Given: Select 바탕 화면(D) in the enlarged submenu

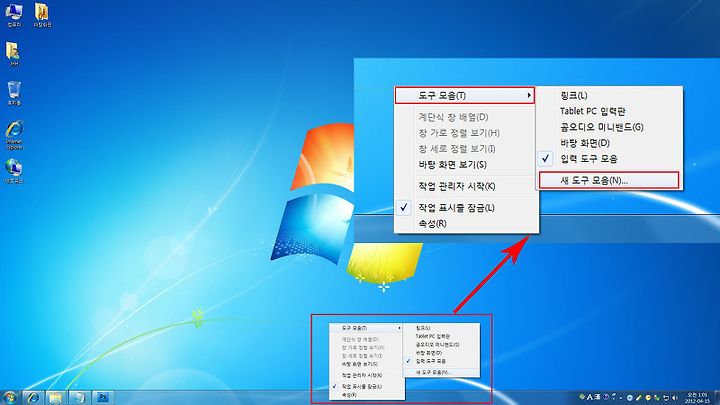Looking at the screenshot, I should [x=609, y=143].
